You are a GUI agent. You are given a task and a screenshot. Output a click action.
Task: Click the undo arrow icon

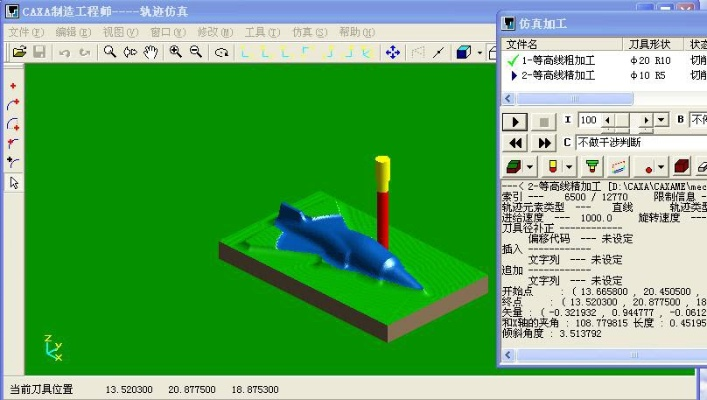(x=64, y=53)
